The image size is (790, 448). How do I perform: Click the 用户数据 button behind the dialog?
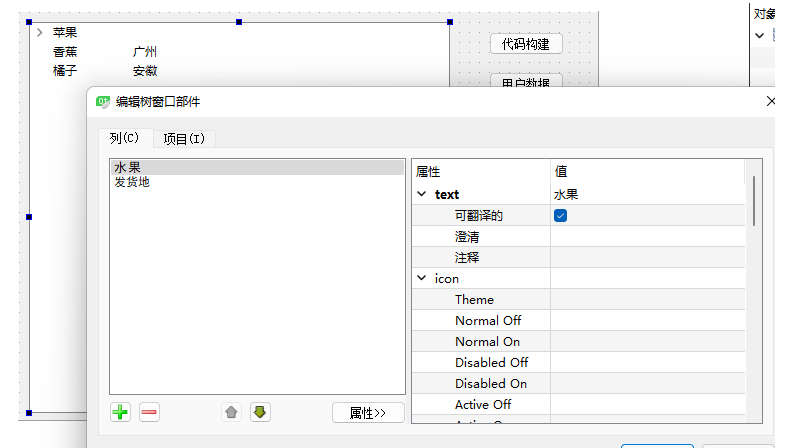(526, 81)
